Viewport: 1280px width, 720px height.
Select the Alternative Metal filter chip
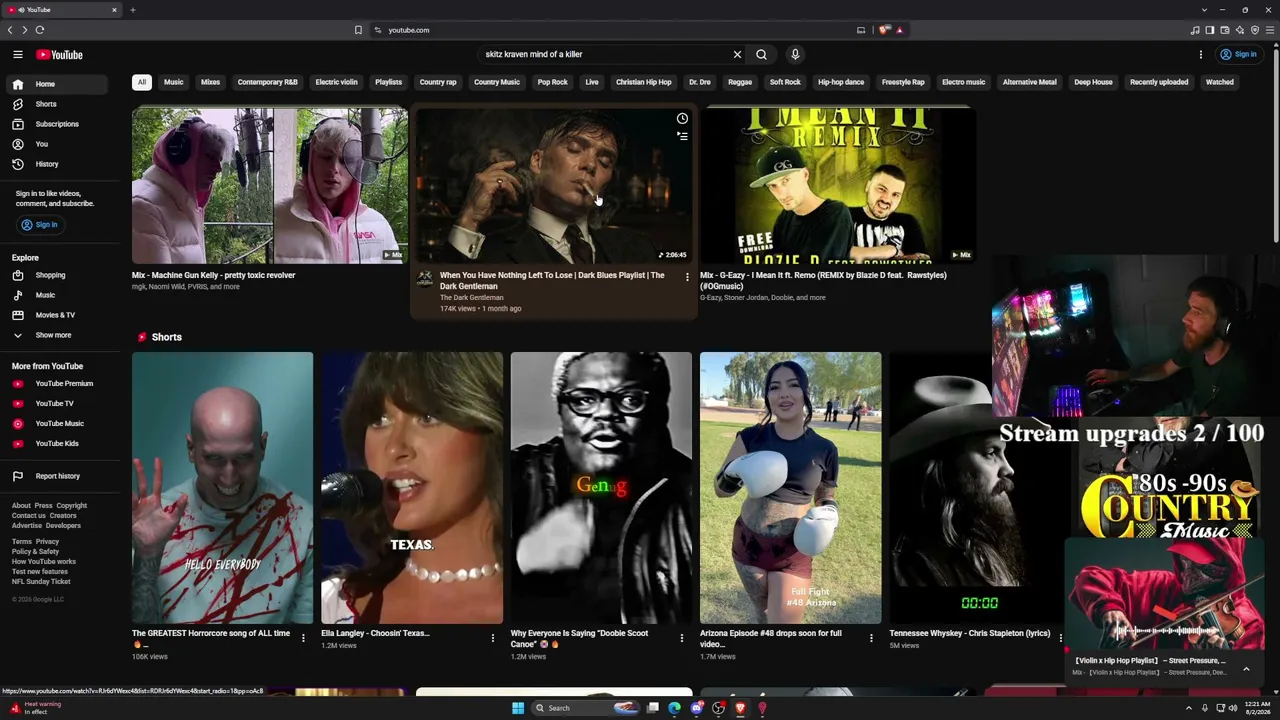point(1029,82)
